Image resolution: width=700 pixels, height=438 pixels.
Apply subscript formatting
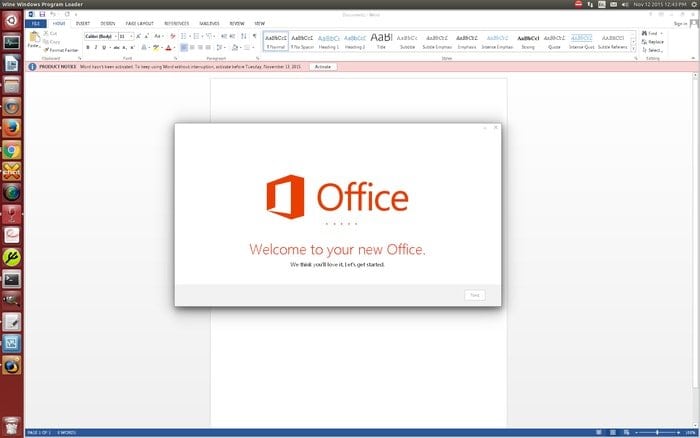pyautogui.click(x=125, y=47)
